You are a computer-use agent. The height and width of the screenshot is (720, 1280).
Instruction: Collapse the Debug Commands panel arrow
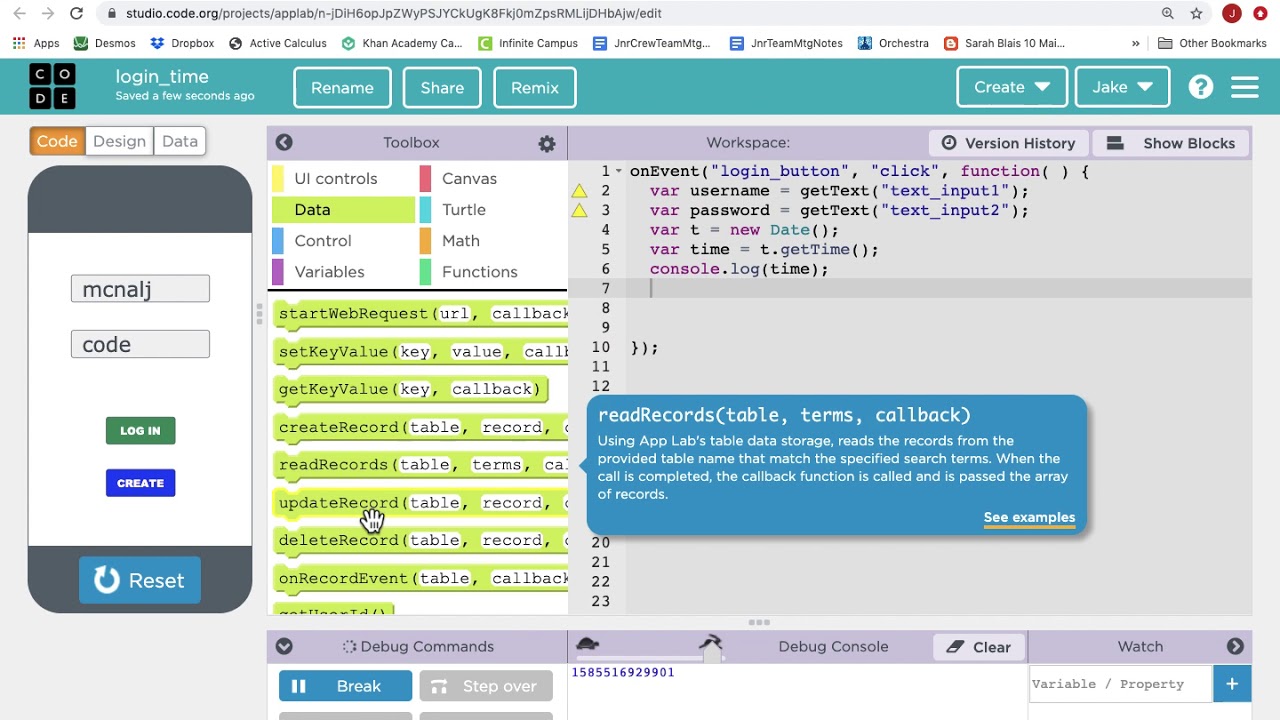pos(284,647)
